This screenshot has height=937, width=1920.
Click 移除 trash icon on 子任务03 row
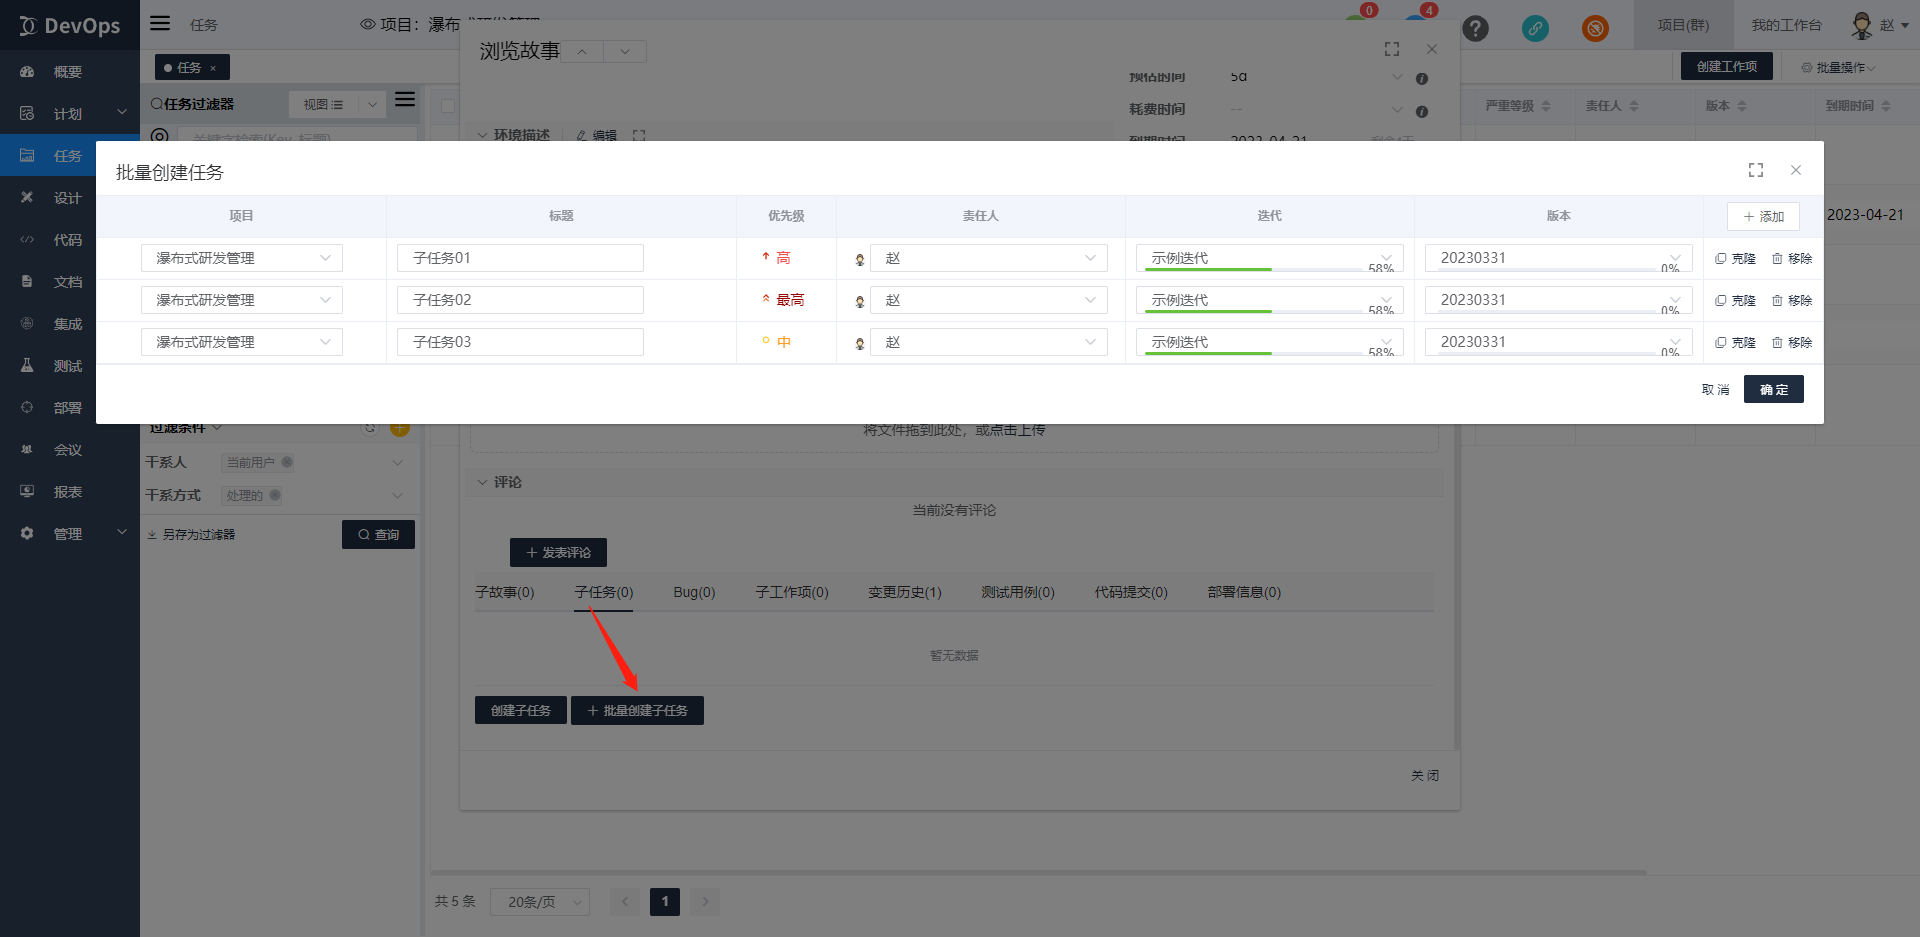(1778, 342)
